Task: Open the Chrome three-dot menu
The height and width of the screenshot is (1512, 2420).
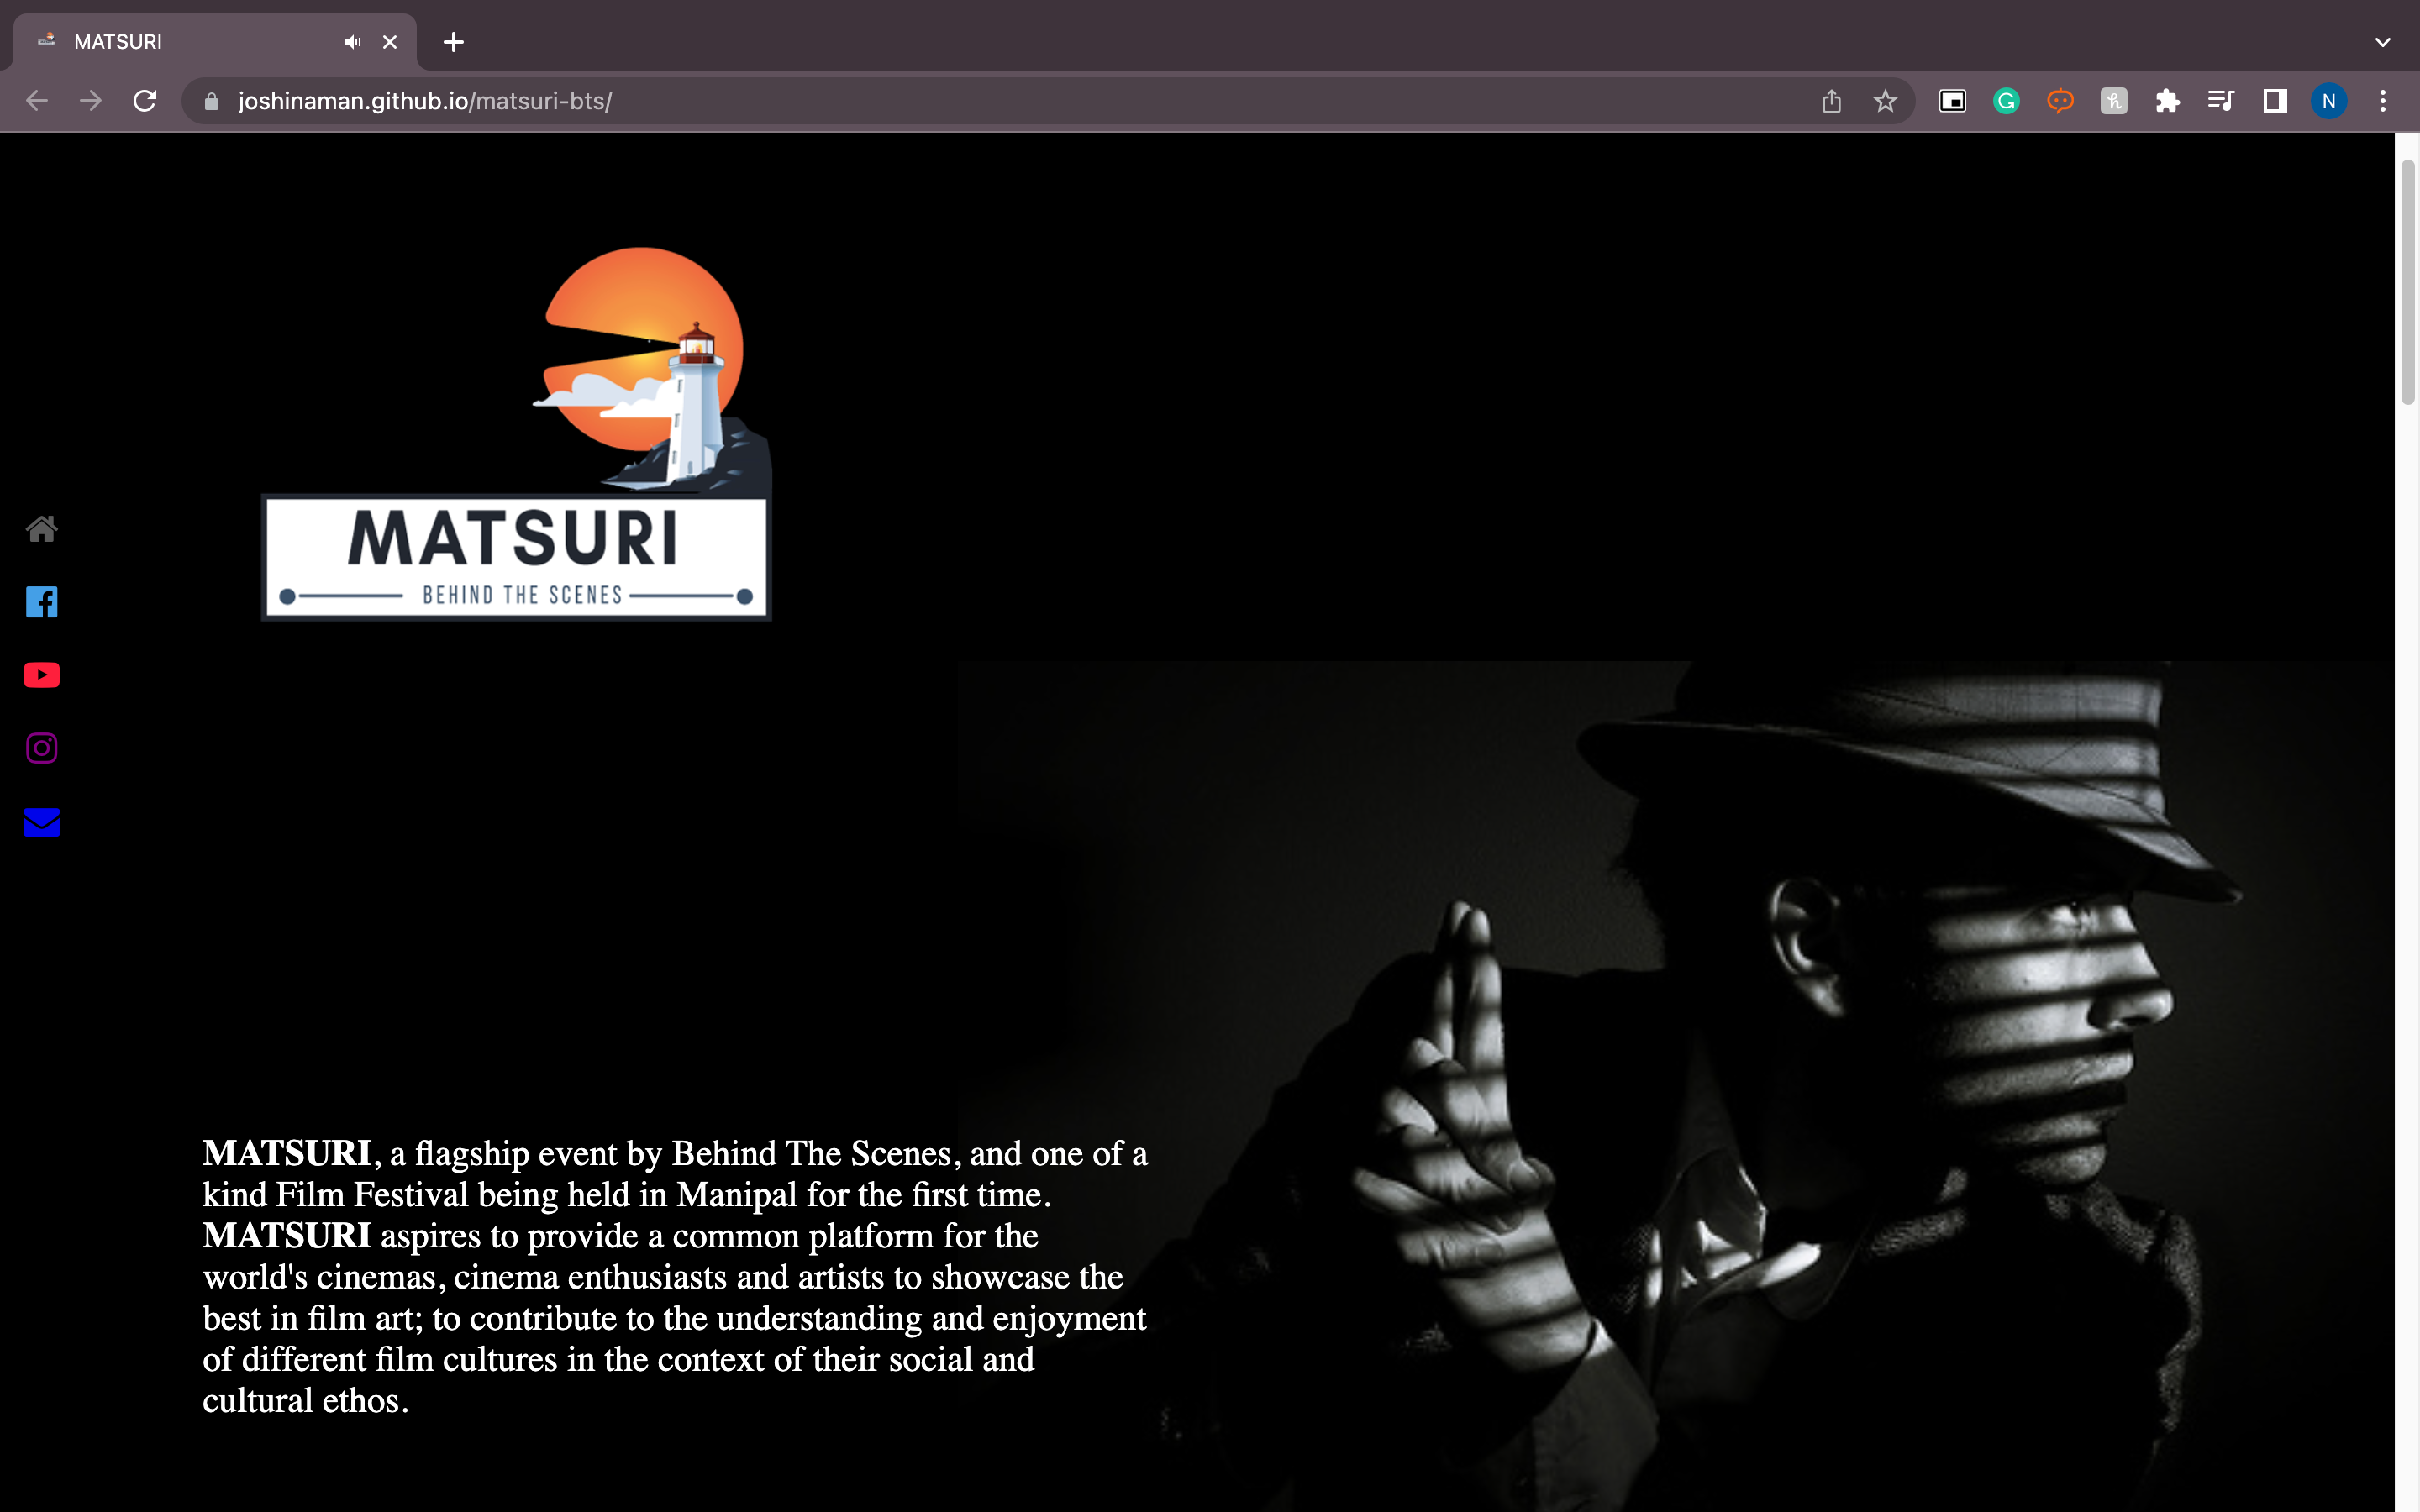Action: click(2383, 101)
